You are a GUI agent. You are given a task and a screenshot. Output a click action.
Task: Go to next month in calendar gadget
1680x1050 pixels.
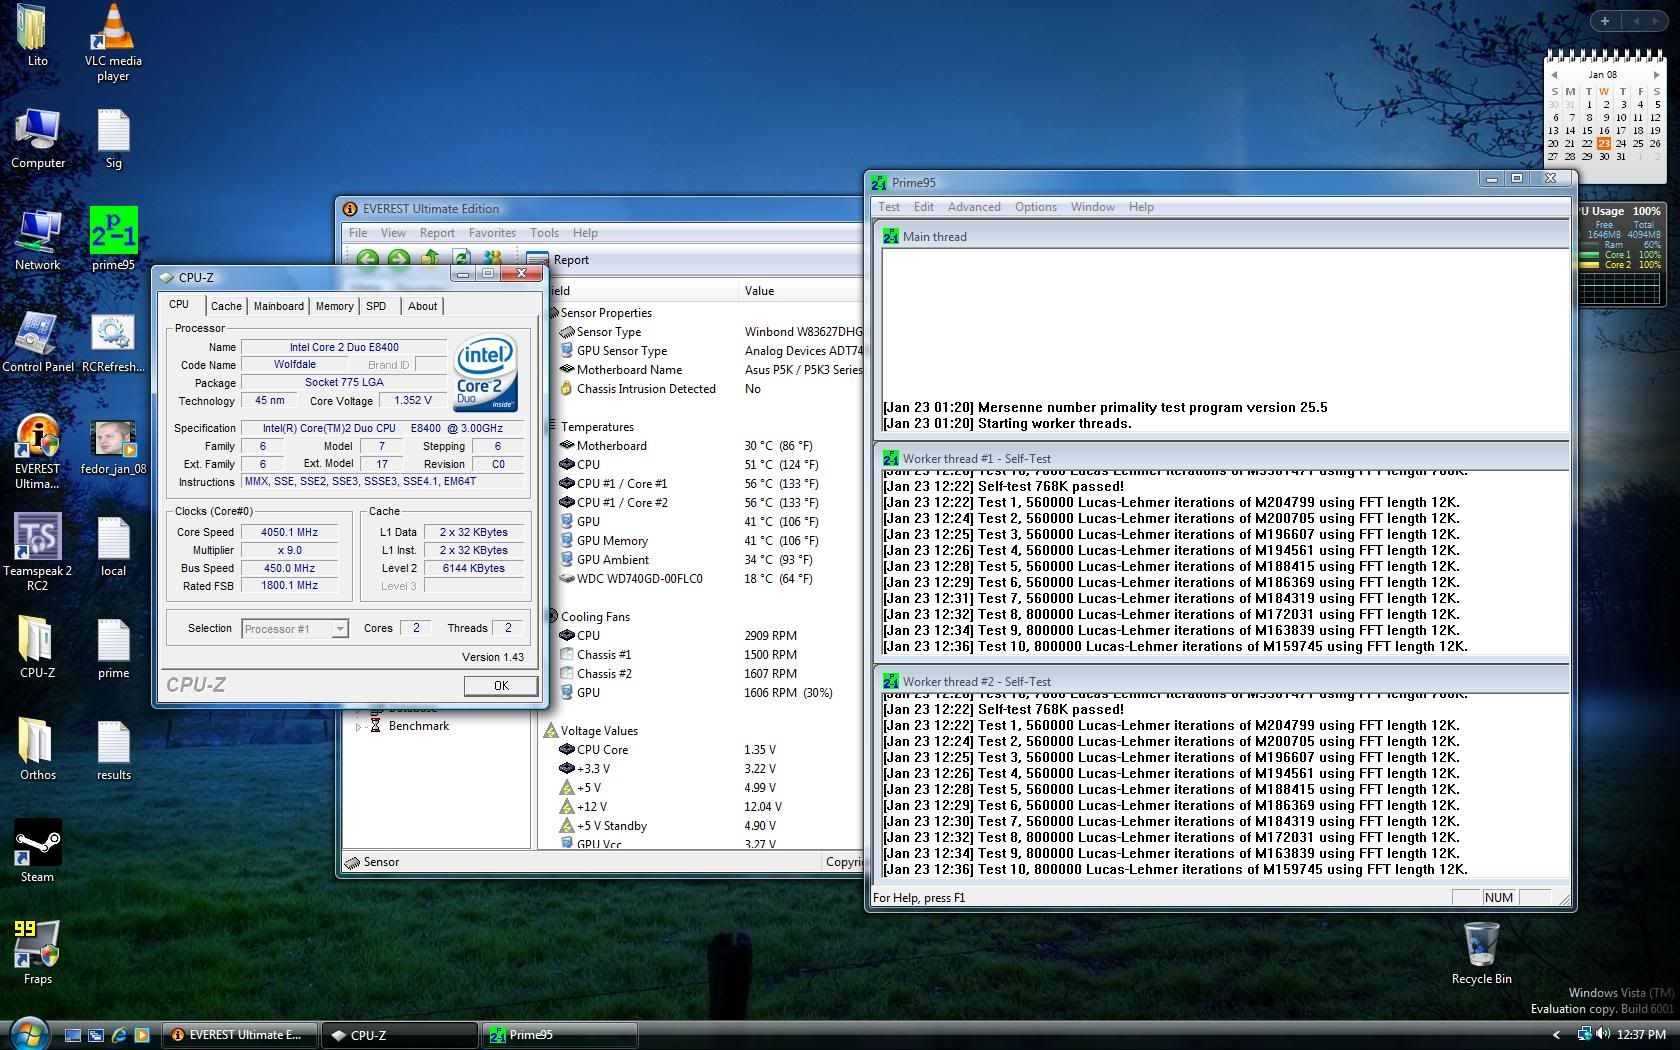pyautogui.click(x=1656, y=75)
